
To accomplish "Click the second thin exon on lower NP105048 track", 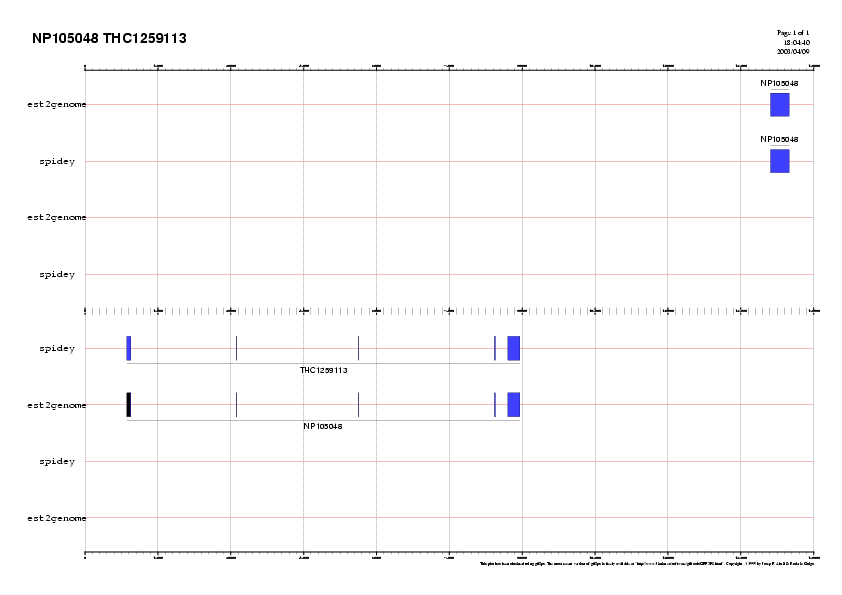I will (236, 404).
